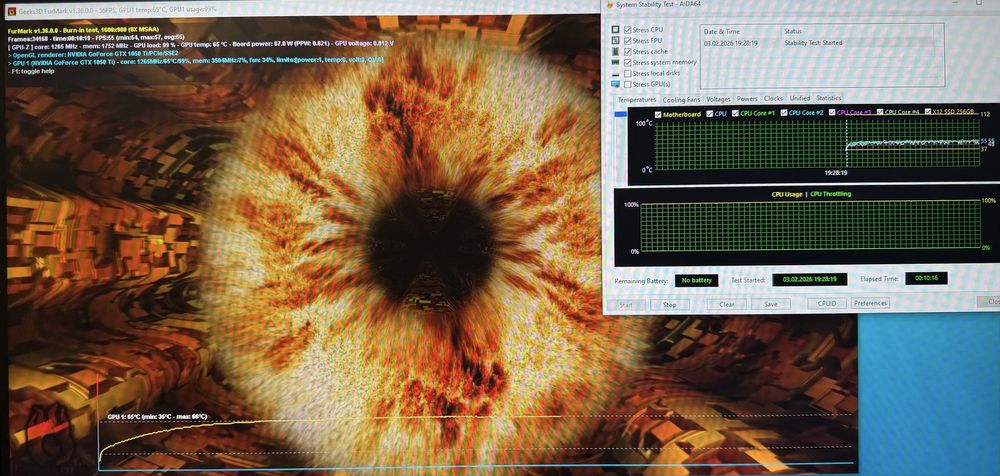The height and width of the screenshot is (476, 1000).
Task: Click the FurMark 'F1: toggle help' line
Action: pos(31,71)
